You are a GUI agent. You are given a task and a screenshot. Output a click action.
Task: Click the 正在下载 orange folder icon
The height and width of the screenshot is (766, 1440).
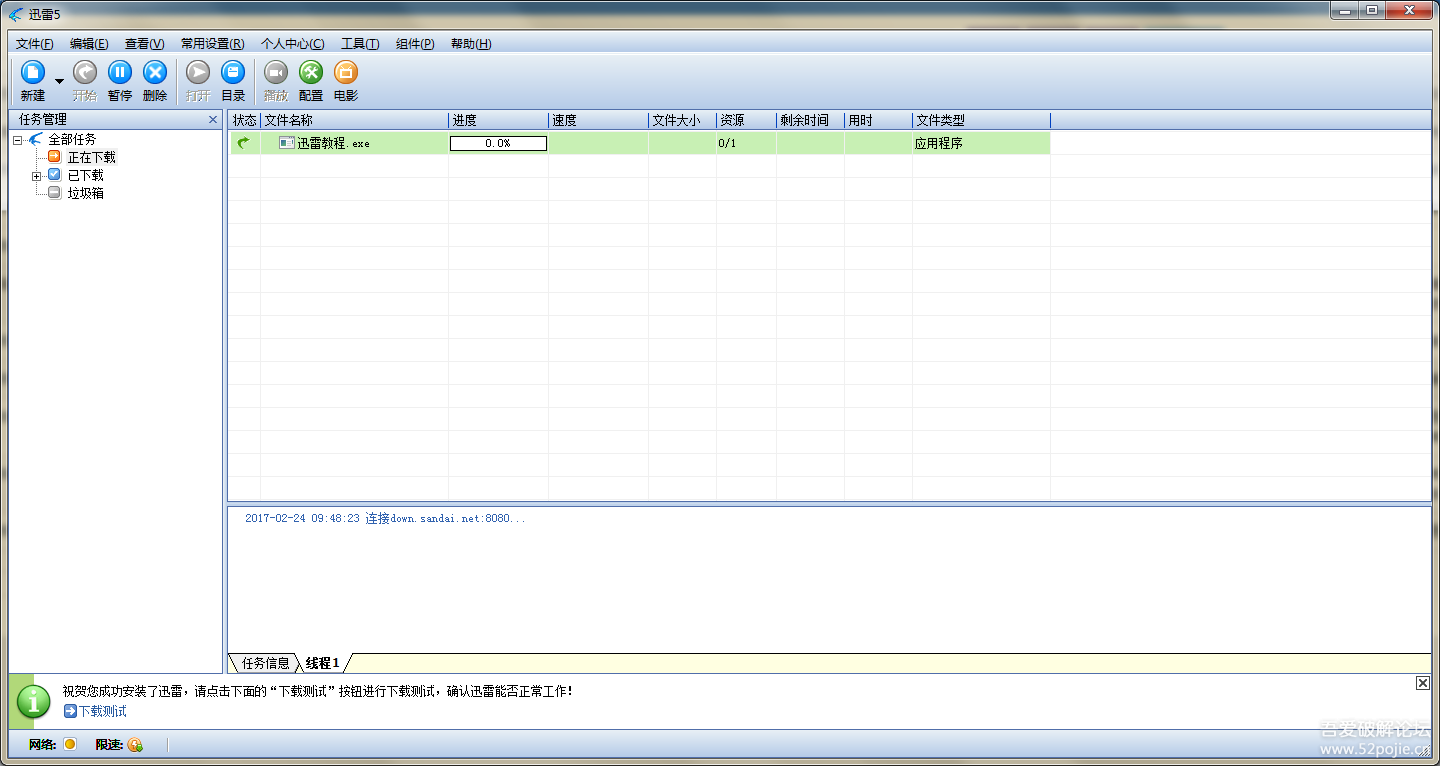pos(54,157)
